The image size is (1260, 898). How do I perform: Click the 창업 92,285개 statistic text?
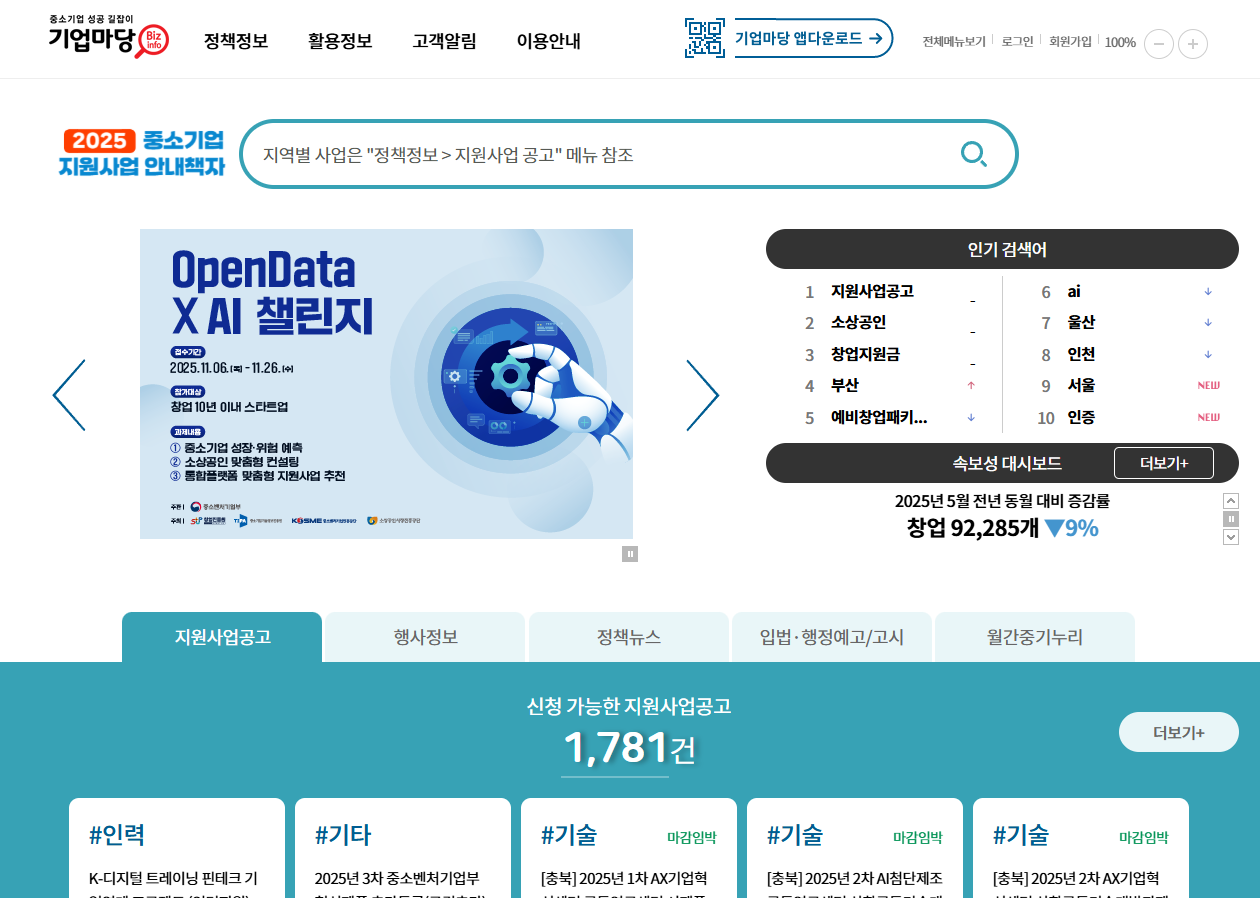pyautogui.click(x=1002, y=528)
